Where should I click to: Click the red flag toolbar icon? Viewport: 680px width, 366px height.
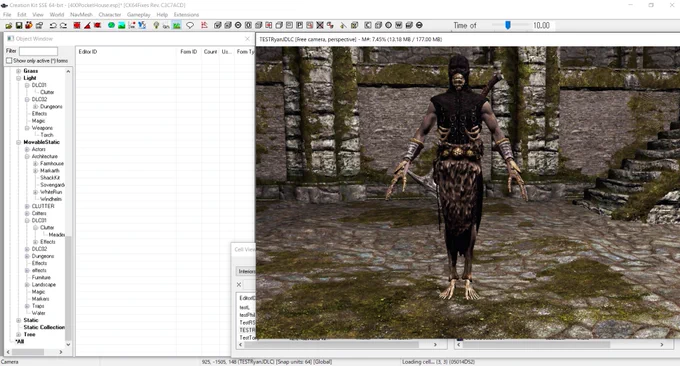click(x=98, y=26)
